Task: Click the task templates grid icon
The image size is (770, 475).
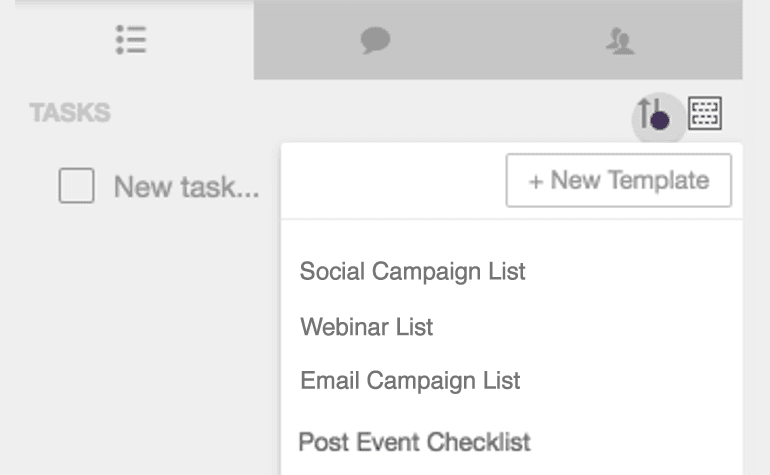Action: pyautogui.click(x=705, y=113)
